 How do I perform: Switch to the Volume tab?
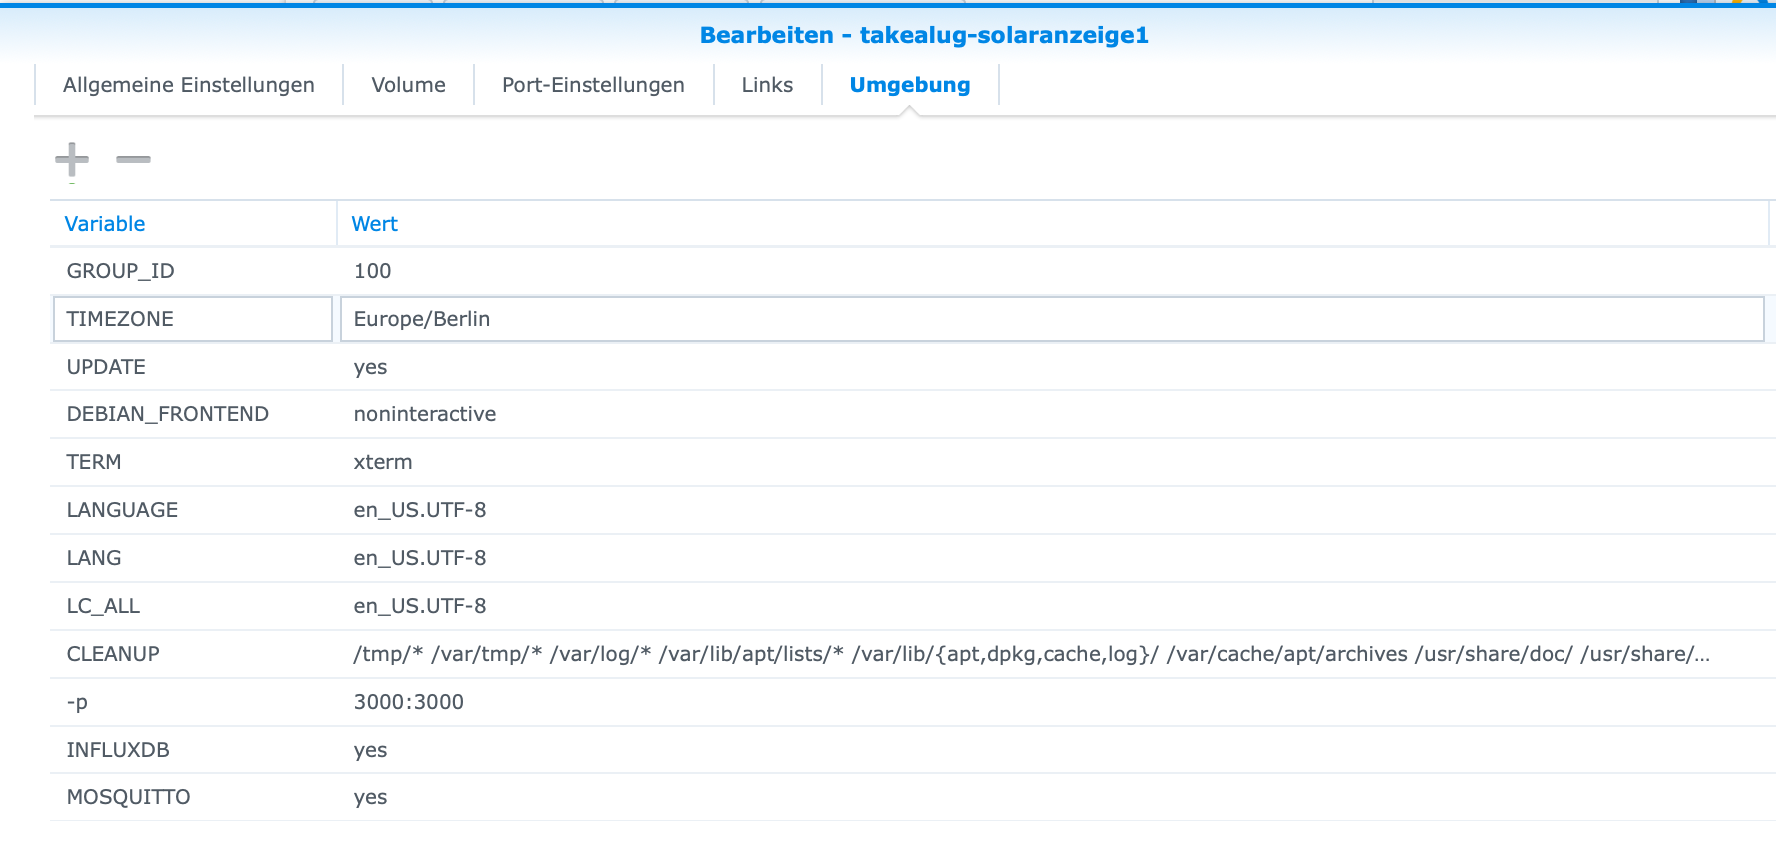pyautogui.click(x=408, y=85)
